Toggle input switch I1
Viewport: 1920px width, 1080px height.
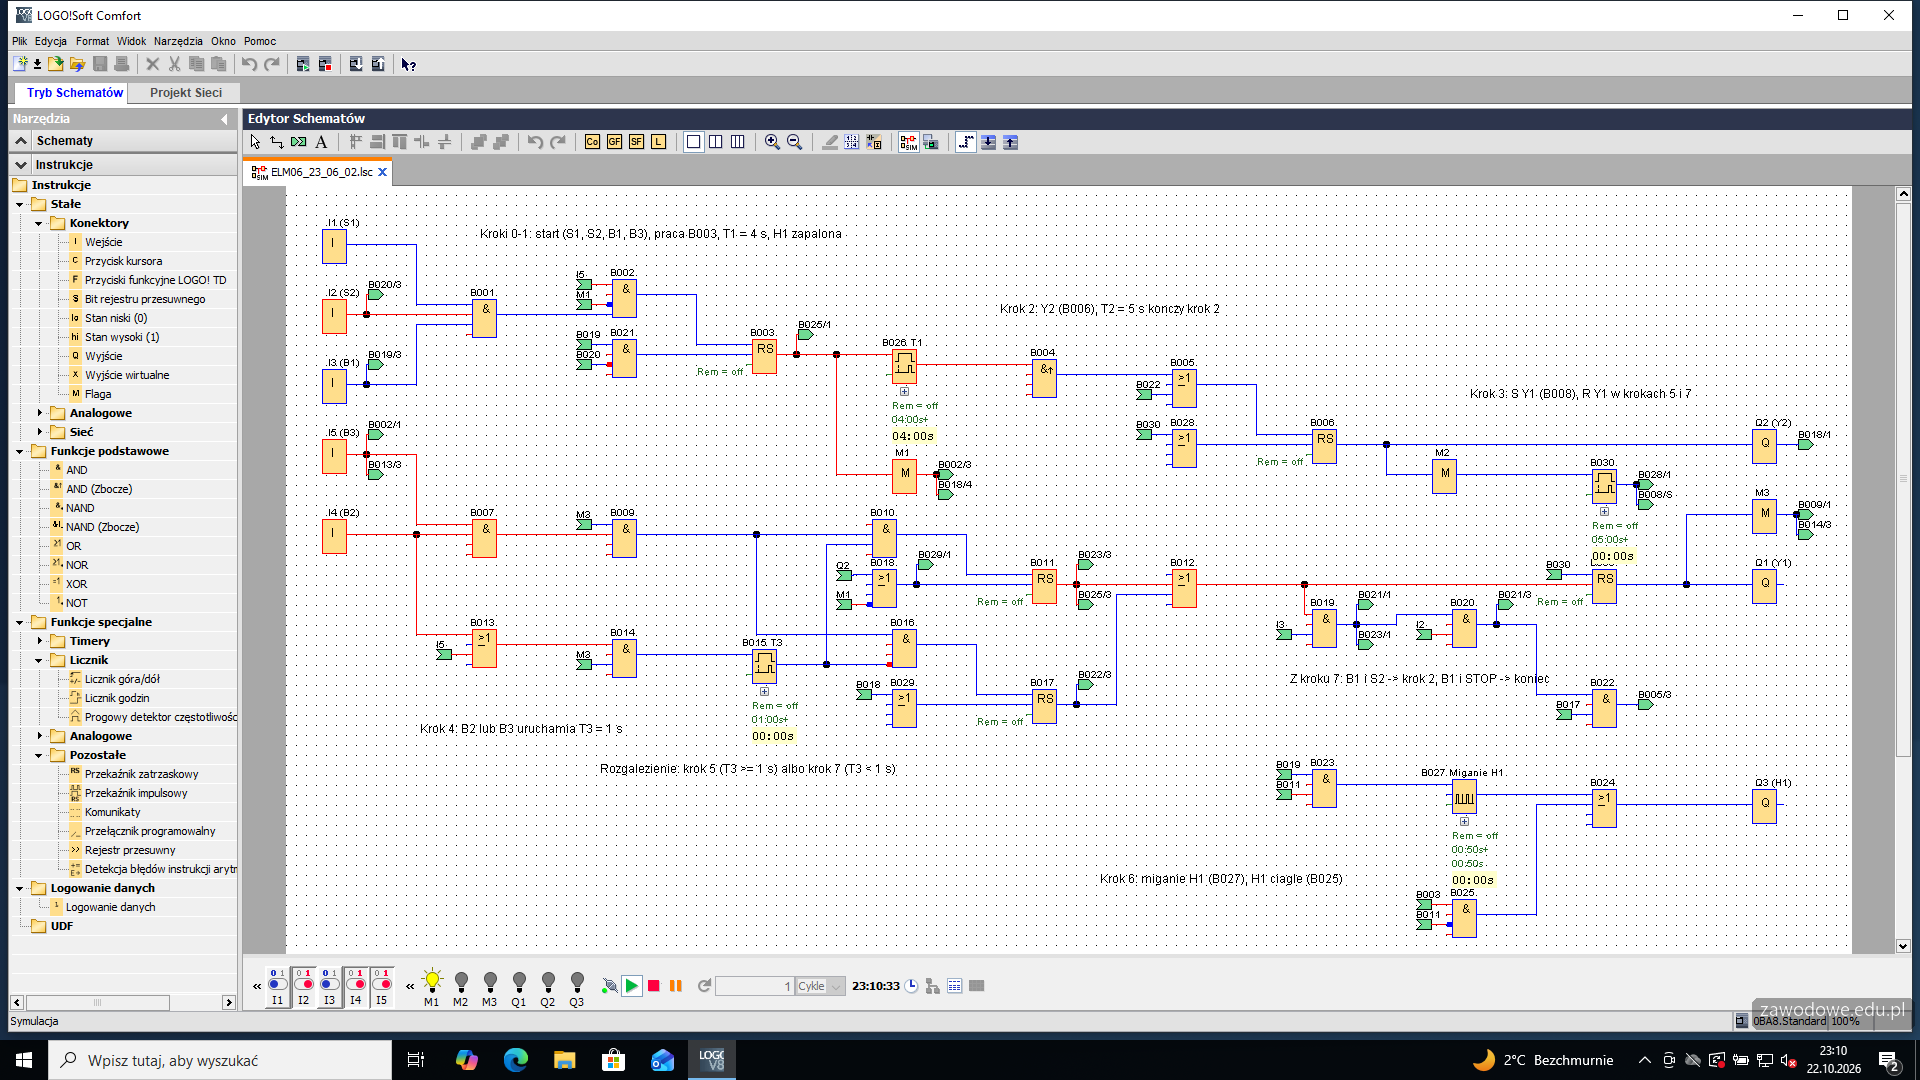tap(277, 986)
